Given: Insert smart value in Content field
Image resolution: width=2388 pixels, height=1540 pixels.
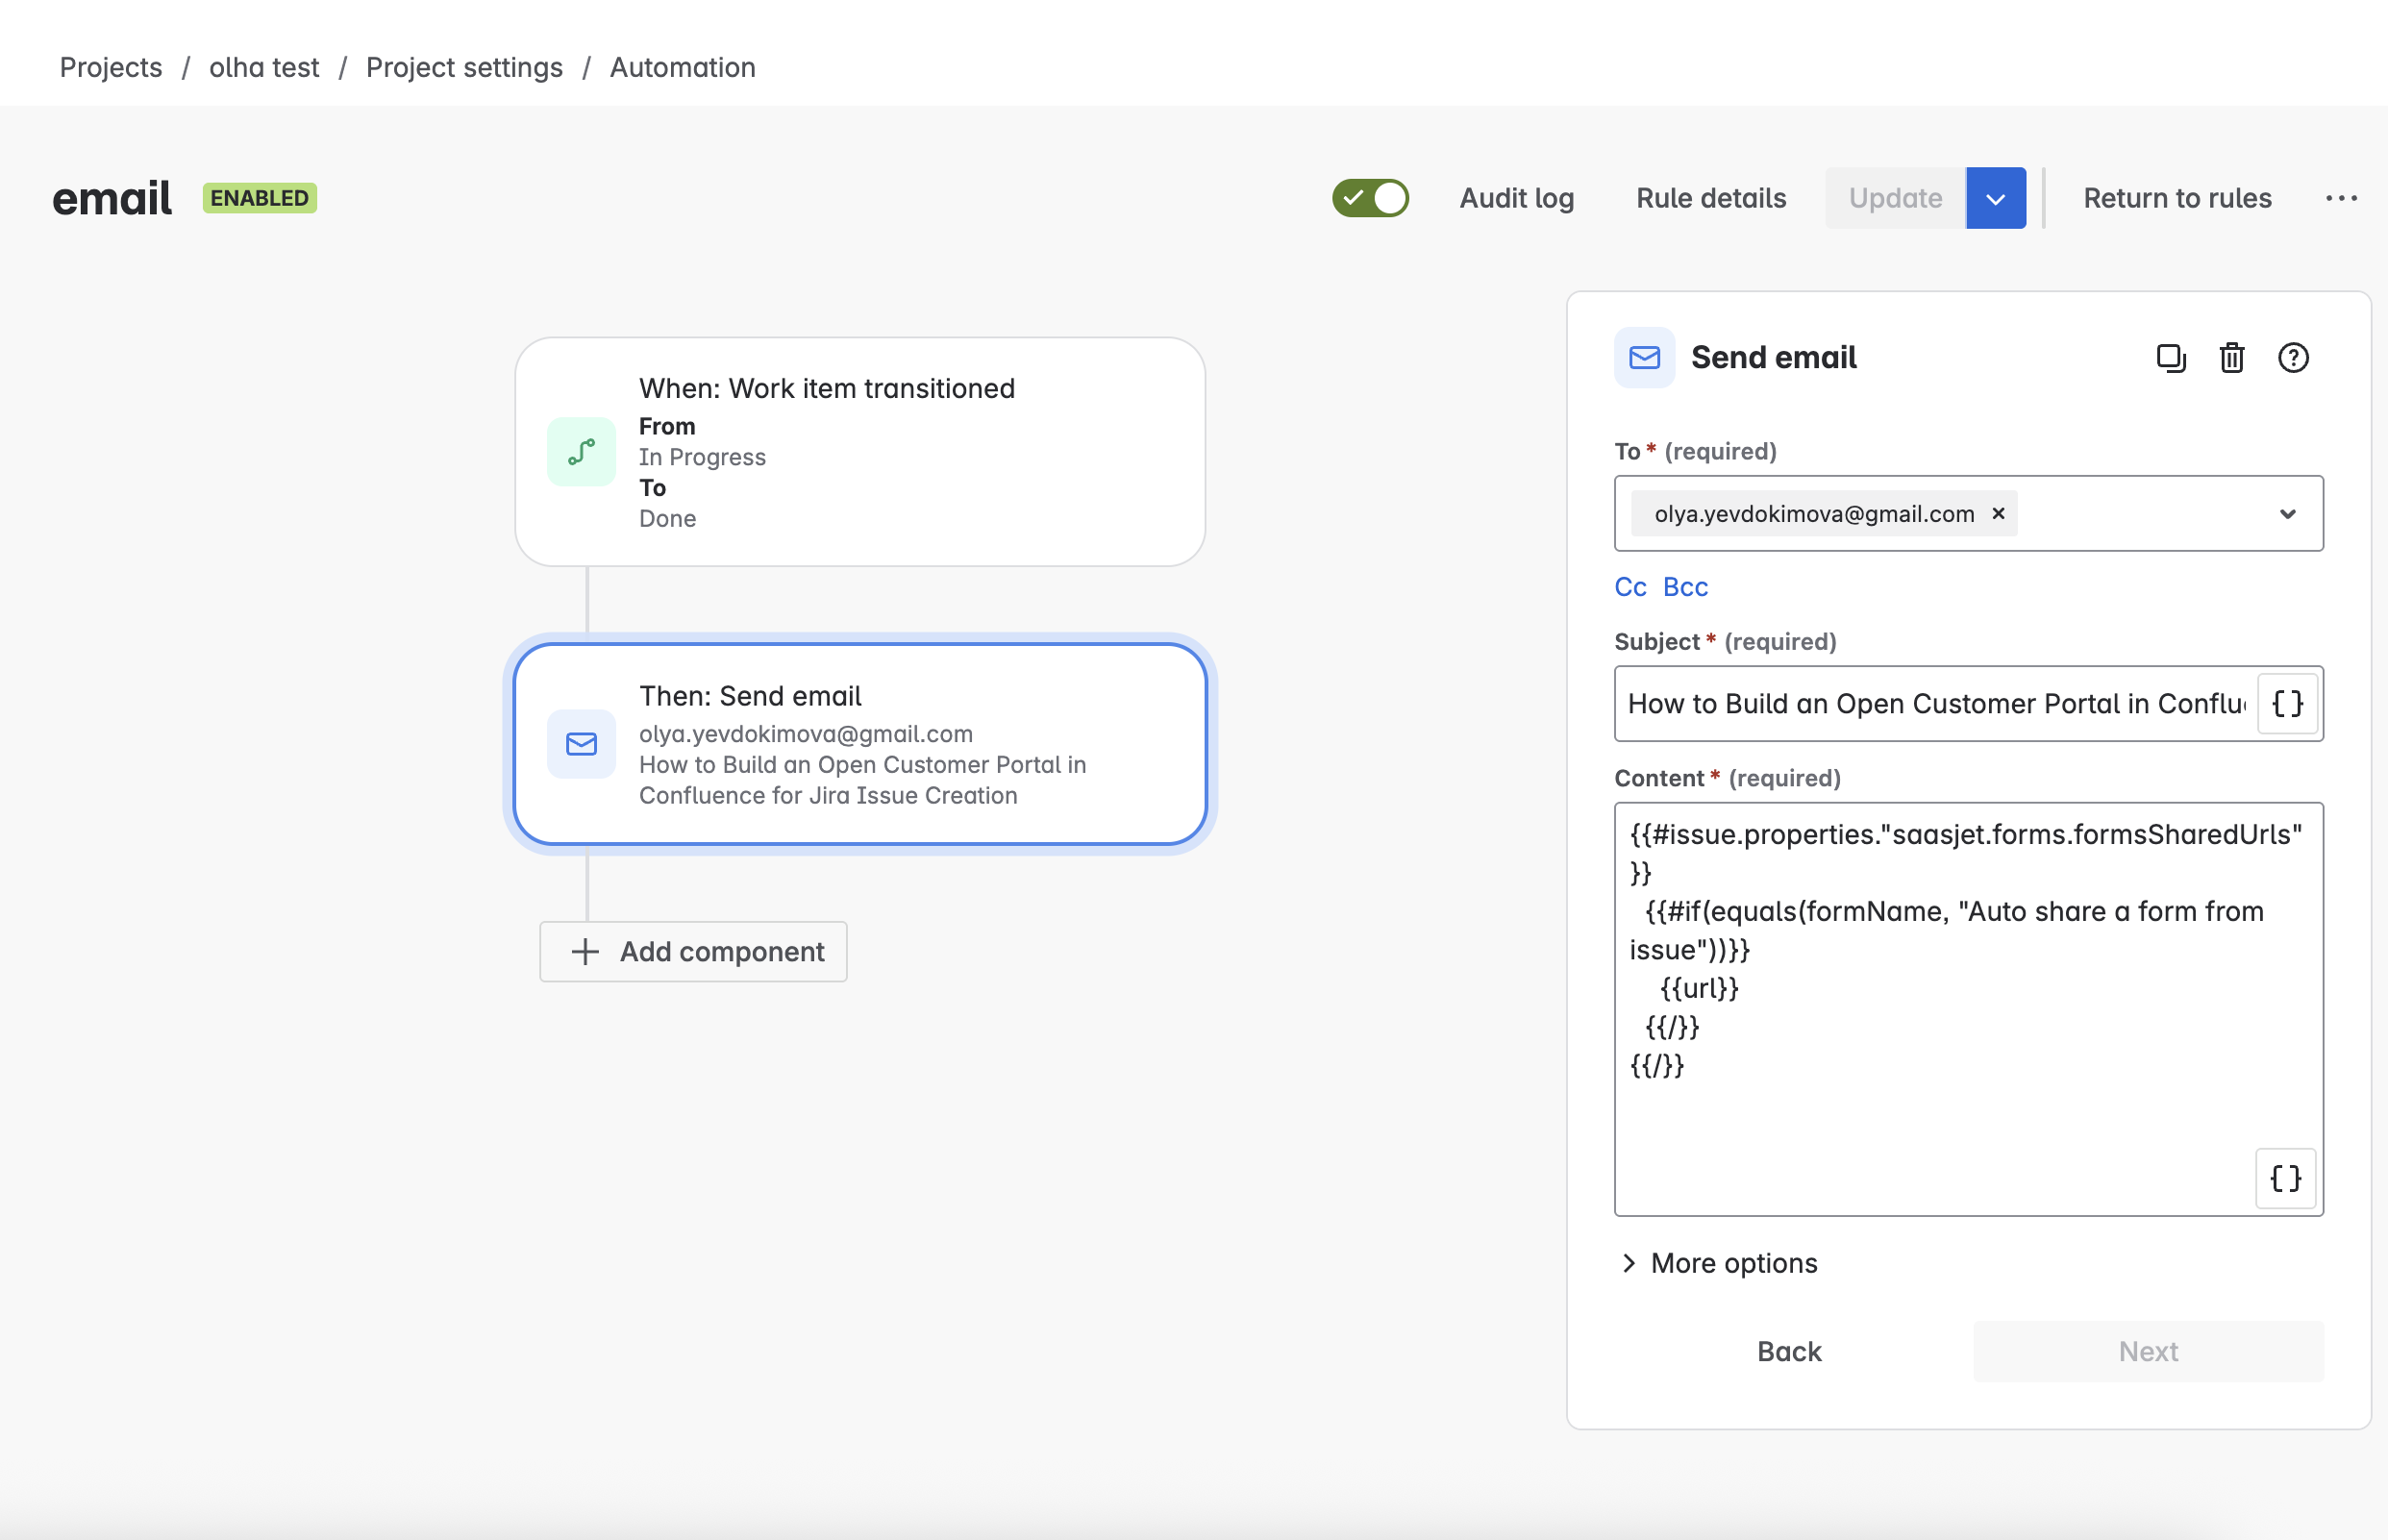Looking at the screenshot, I should pyautogui.click(x=2285, y=1178).
